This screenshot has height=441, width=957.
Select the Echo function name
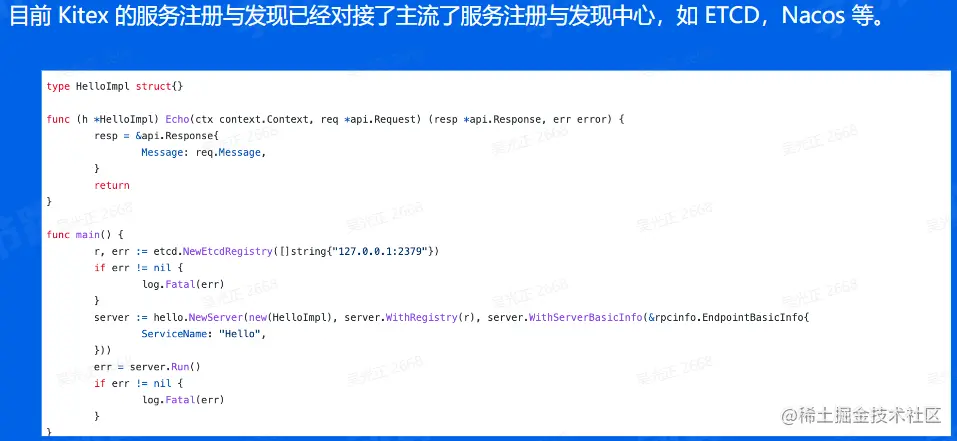177,120
